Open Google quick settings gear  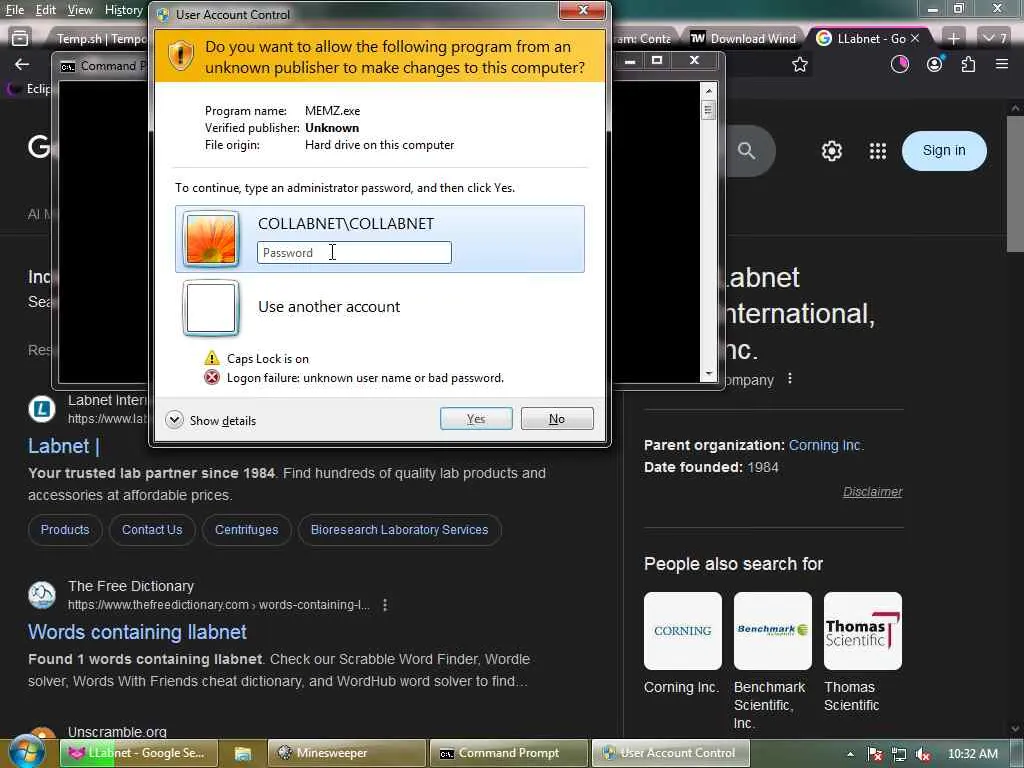(831, 151)
